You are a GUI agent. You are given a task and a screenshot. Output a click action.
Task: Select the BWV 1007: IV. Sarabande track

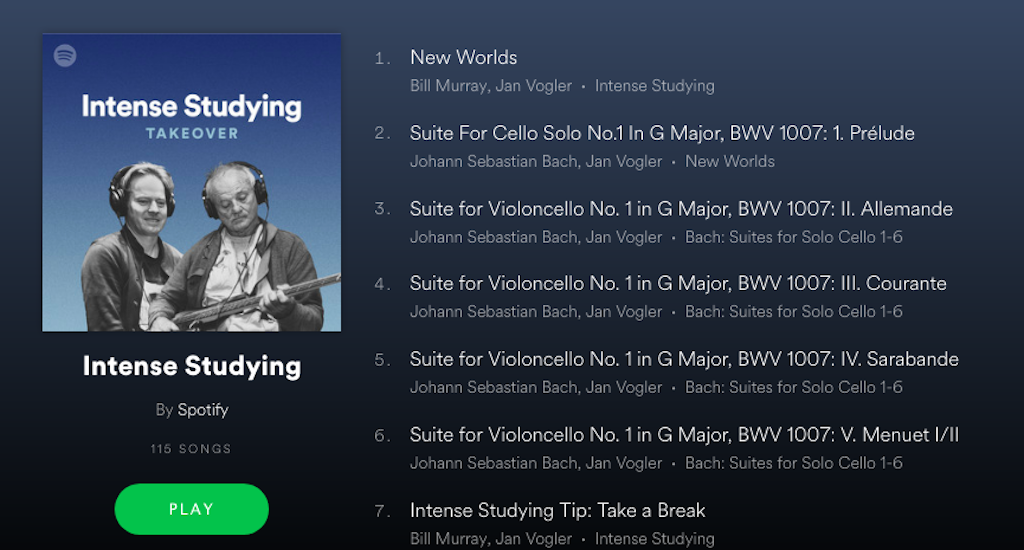[x=683, y=359]
